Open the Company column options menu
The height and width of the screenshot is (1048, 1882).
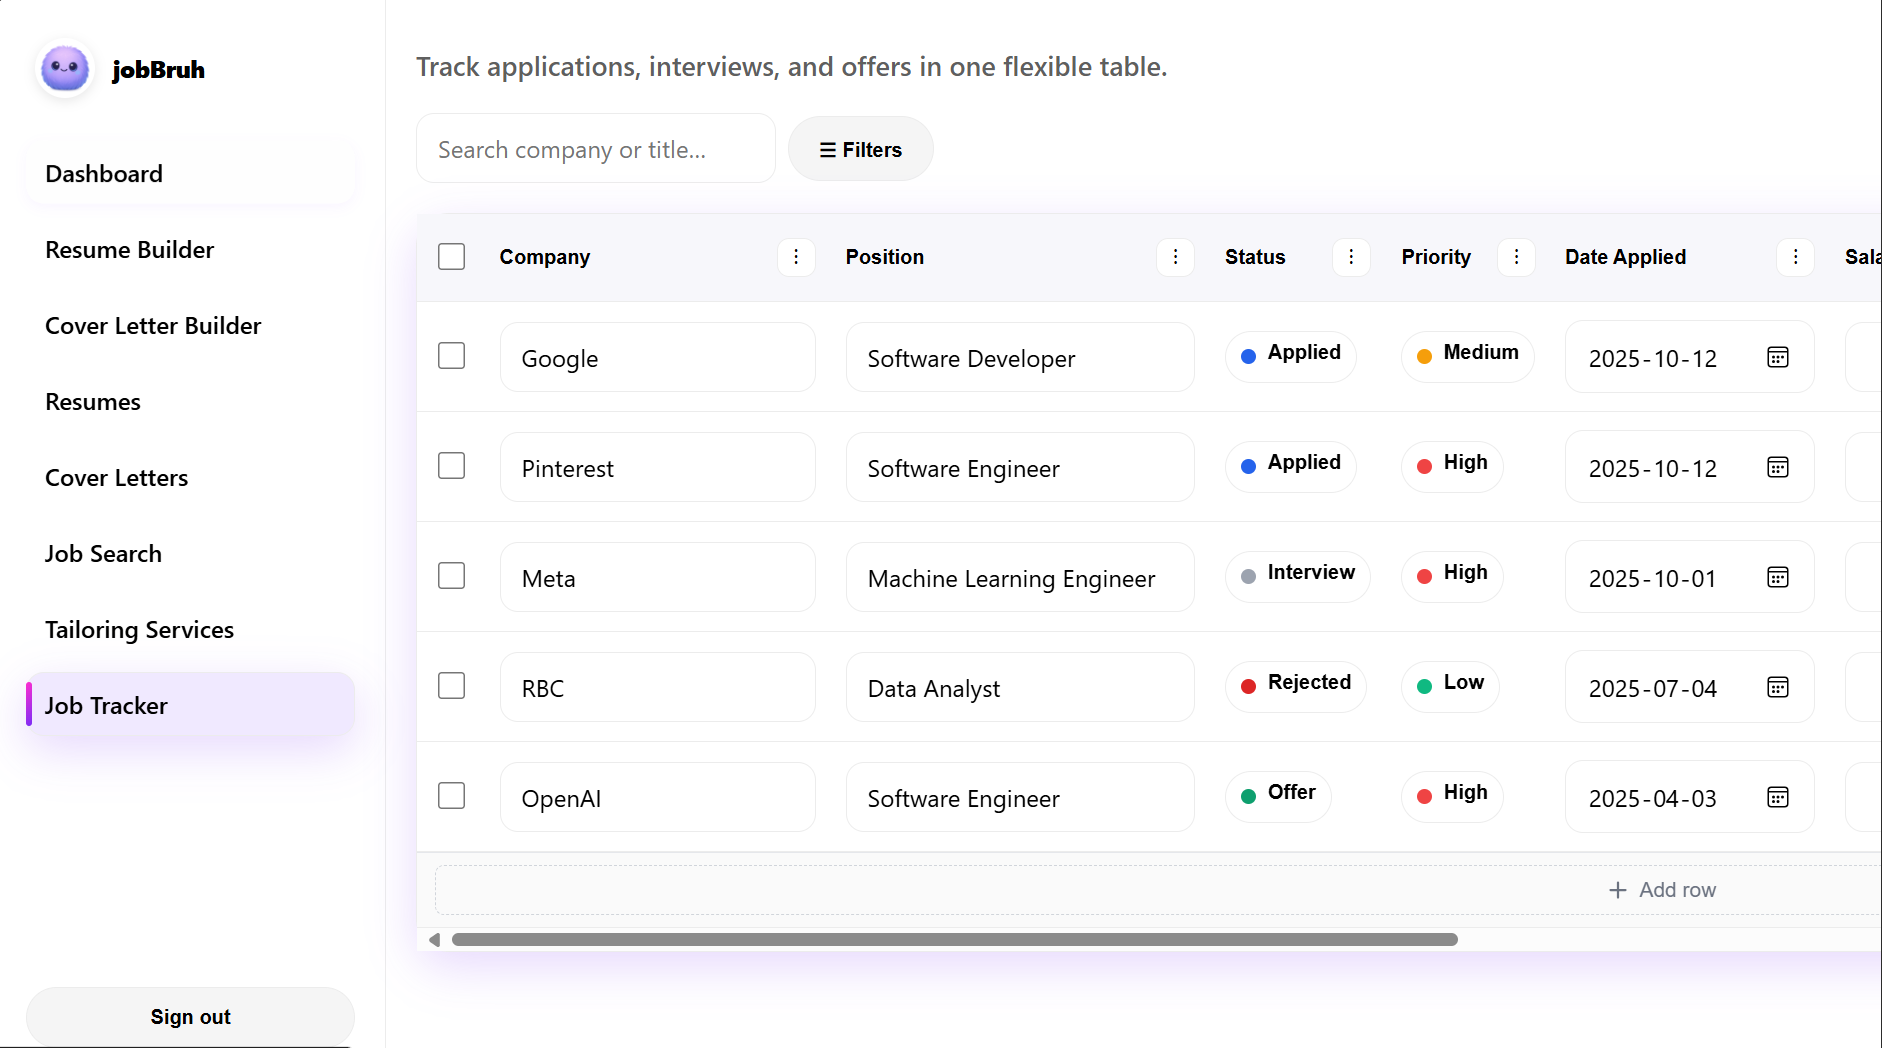coord(796,257)
